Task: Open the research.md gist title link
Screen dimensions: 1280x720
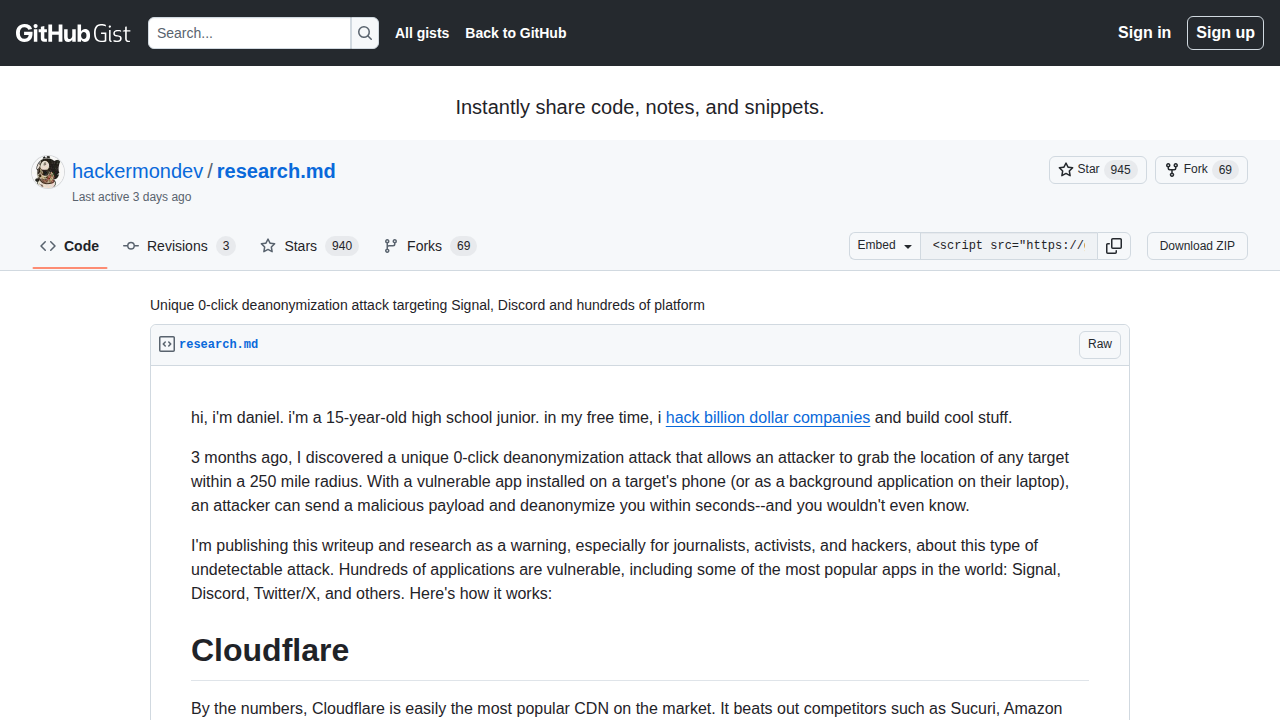Action: point(276,171)
